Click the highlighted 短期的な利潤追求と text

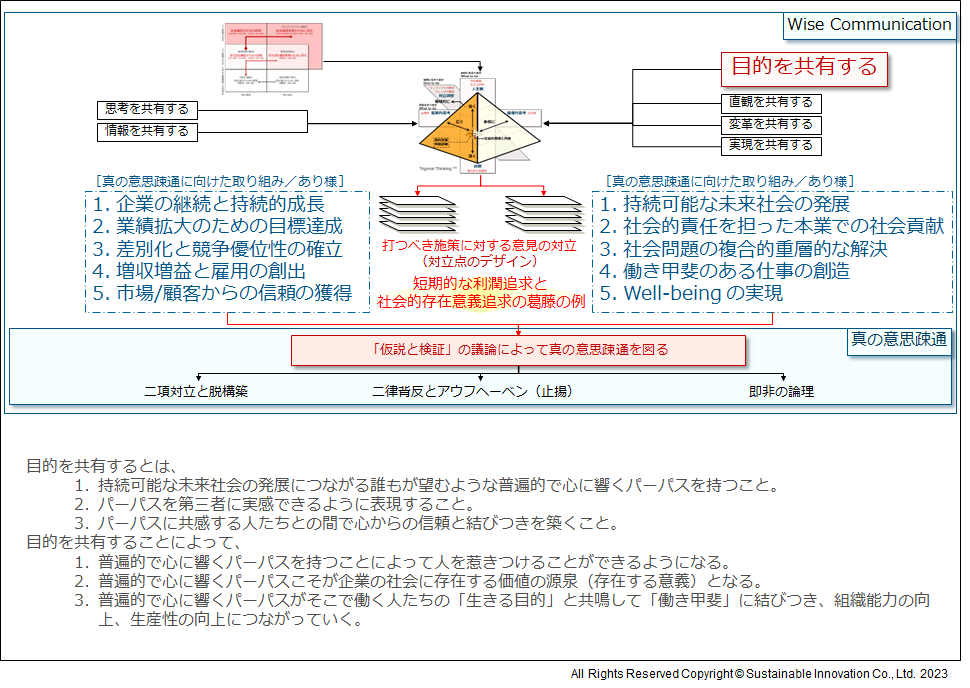point(479,283)
